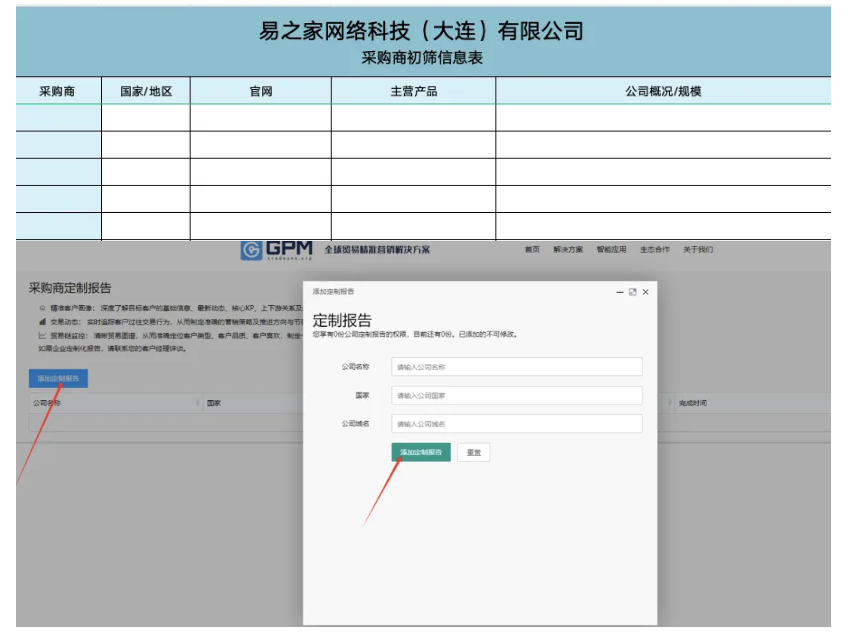Open the 首页 navigation item
Screen dimensions: 852x638
(x=532, y=250)
